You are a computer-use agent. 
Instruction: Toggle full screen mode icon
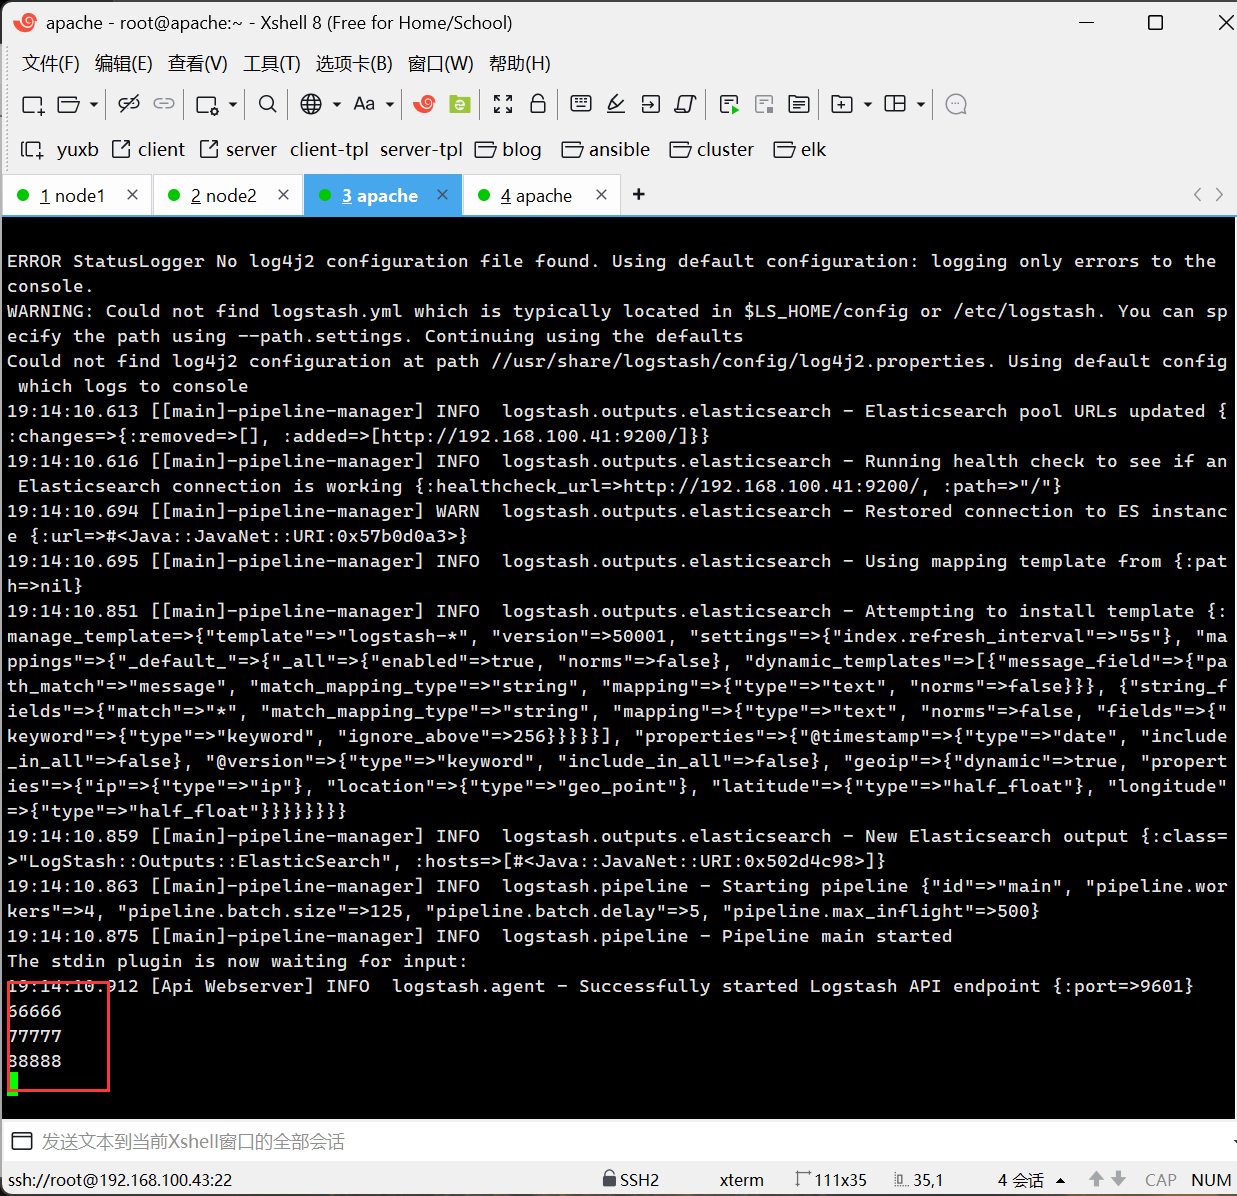coord(503,104)
